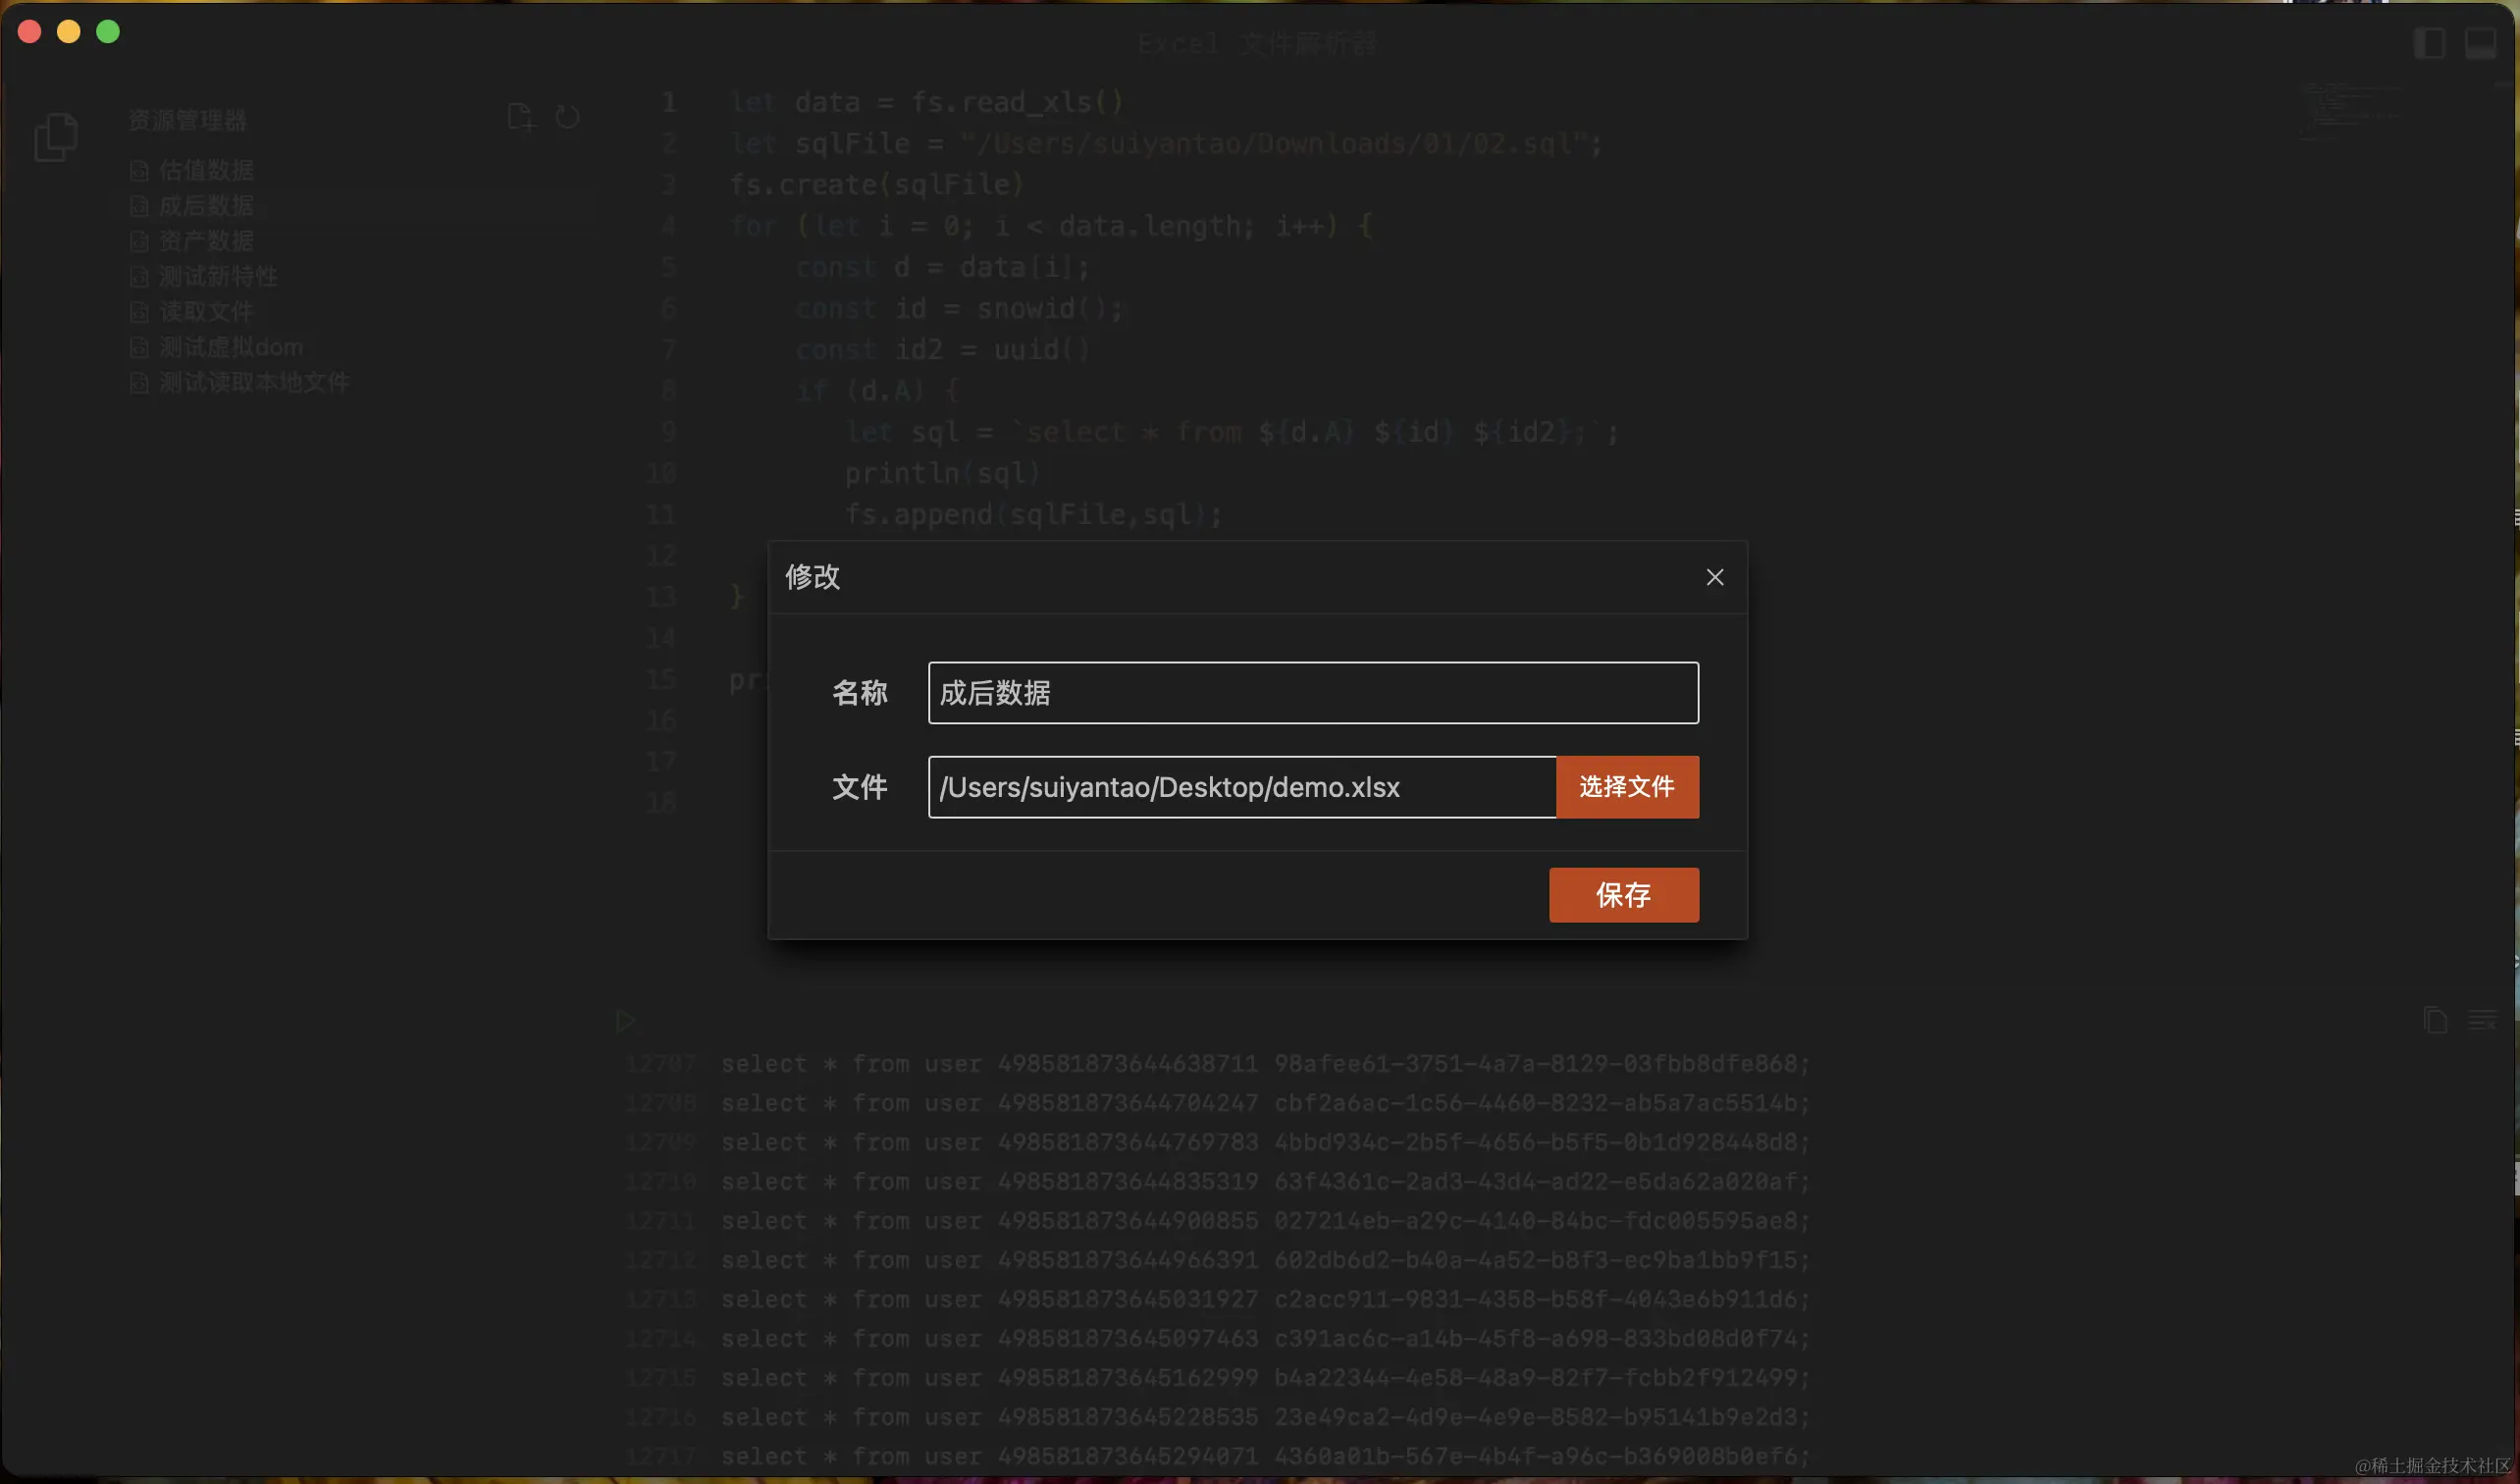This screenshot has width=2520, height=1484.
Task: Click the new file icon in the explorer
Action: pos(519,117)
